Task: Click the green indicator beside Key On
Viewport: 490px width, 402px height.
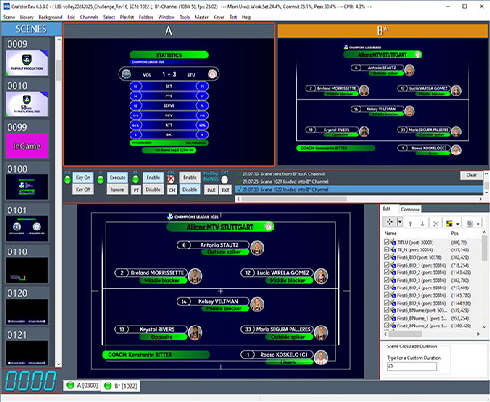Action: click(x=67, y=180)
